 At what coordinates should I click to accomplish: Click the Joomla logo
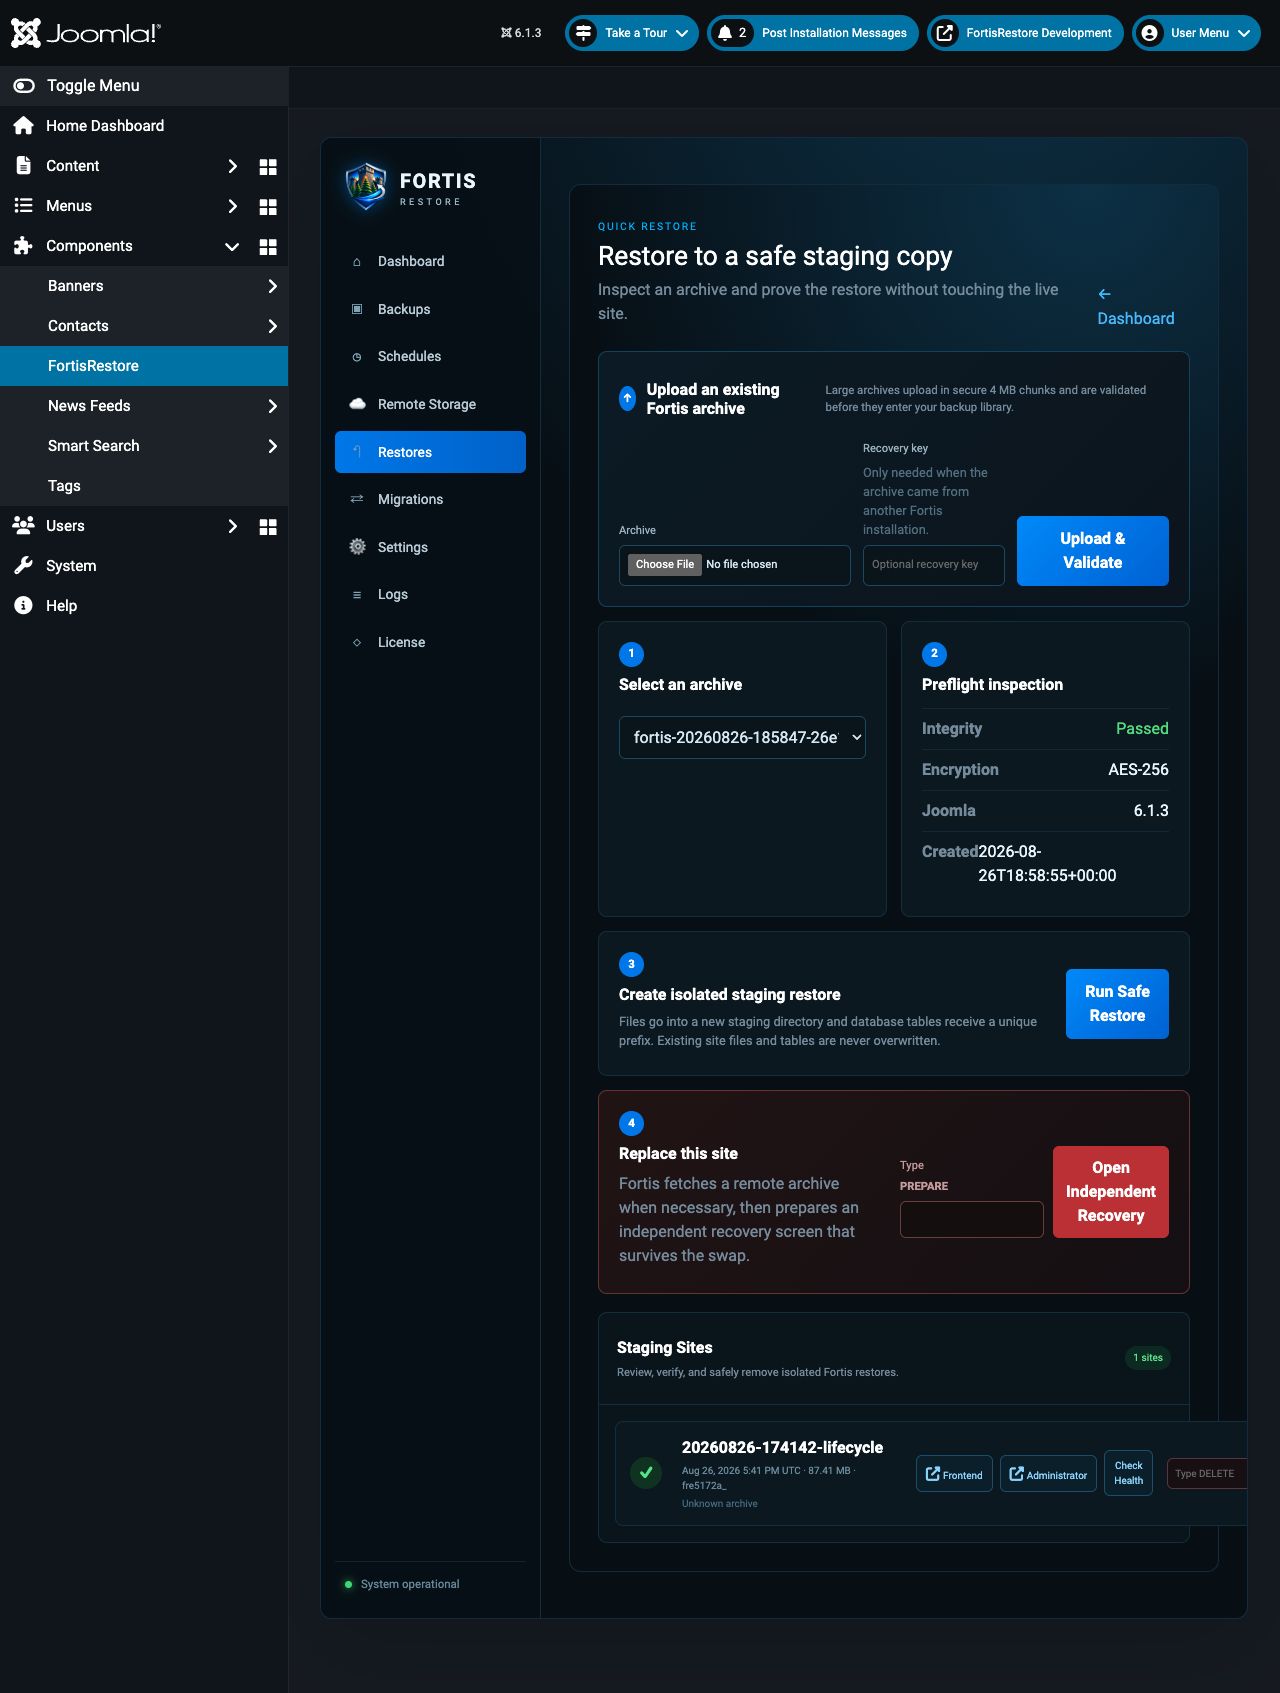(x=86, y=33)
